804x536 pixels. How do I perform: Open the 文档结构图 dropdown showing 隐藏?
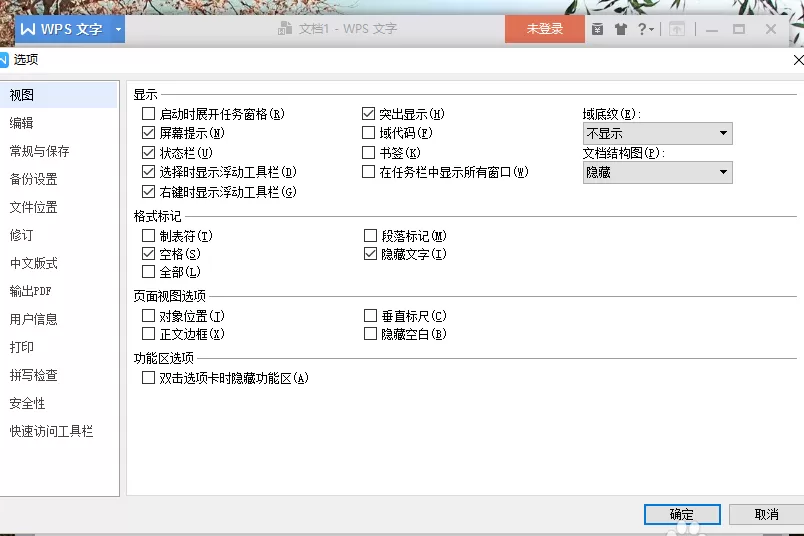[657, 172]
